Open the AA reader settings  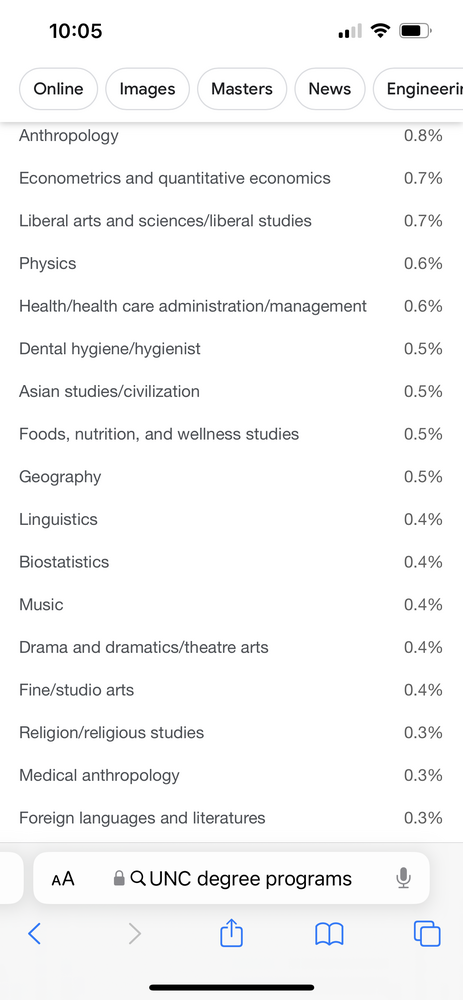[63, 879]
